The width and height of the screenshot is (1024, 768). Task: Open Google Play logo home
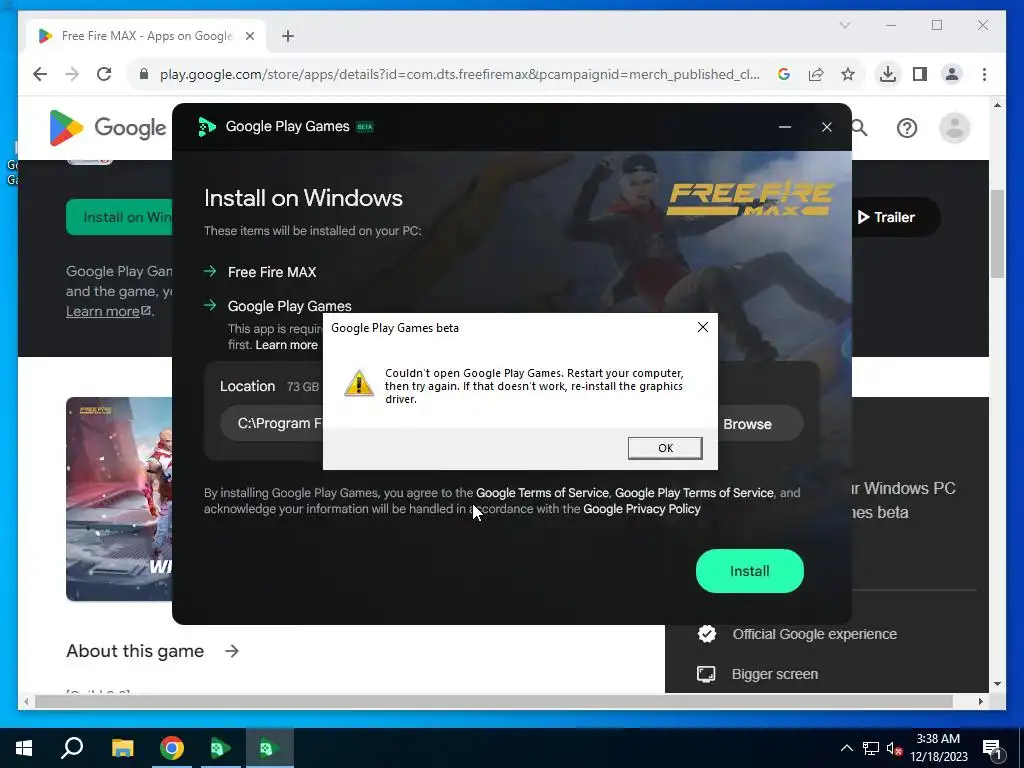pyautogui.click(x=108, y=128)
